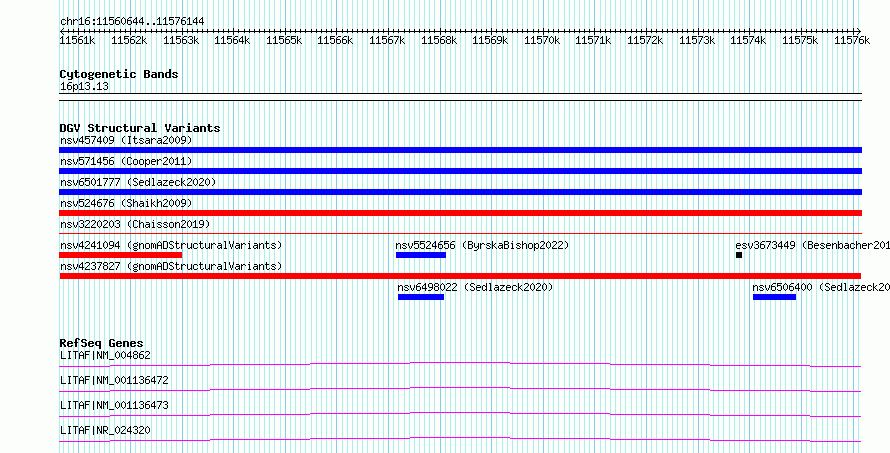Click the 11572k ruler tick label
890x453 pixels.
tap(645, 40)
